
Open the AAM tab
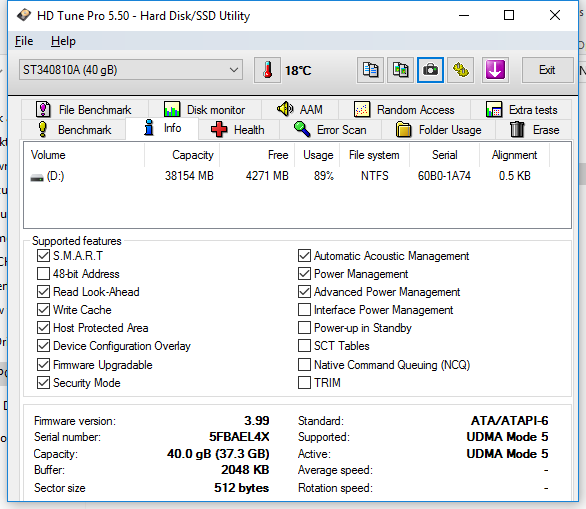300,109
